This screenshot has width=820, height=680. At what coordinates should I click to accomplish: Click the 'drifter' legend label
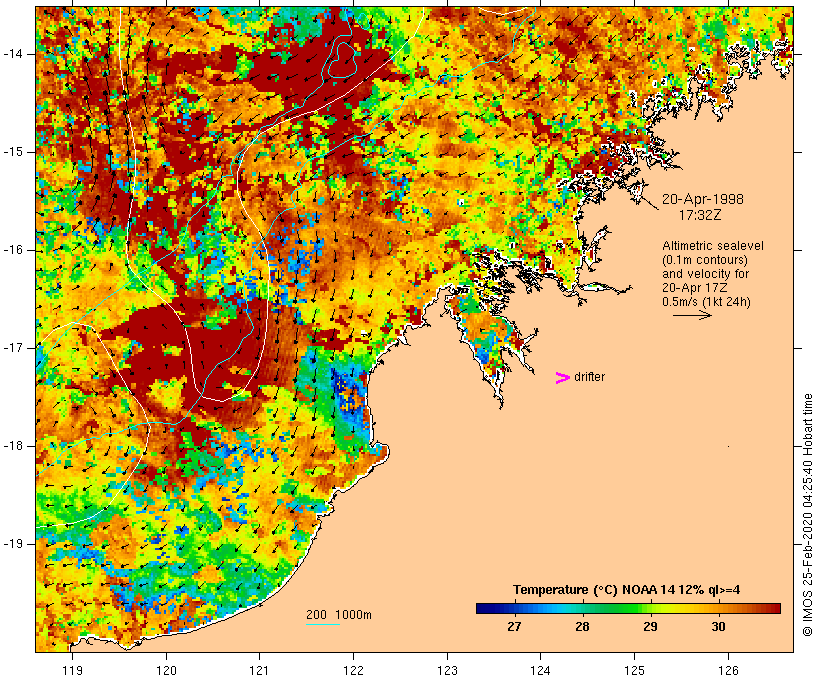click(589, 377)
